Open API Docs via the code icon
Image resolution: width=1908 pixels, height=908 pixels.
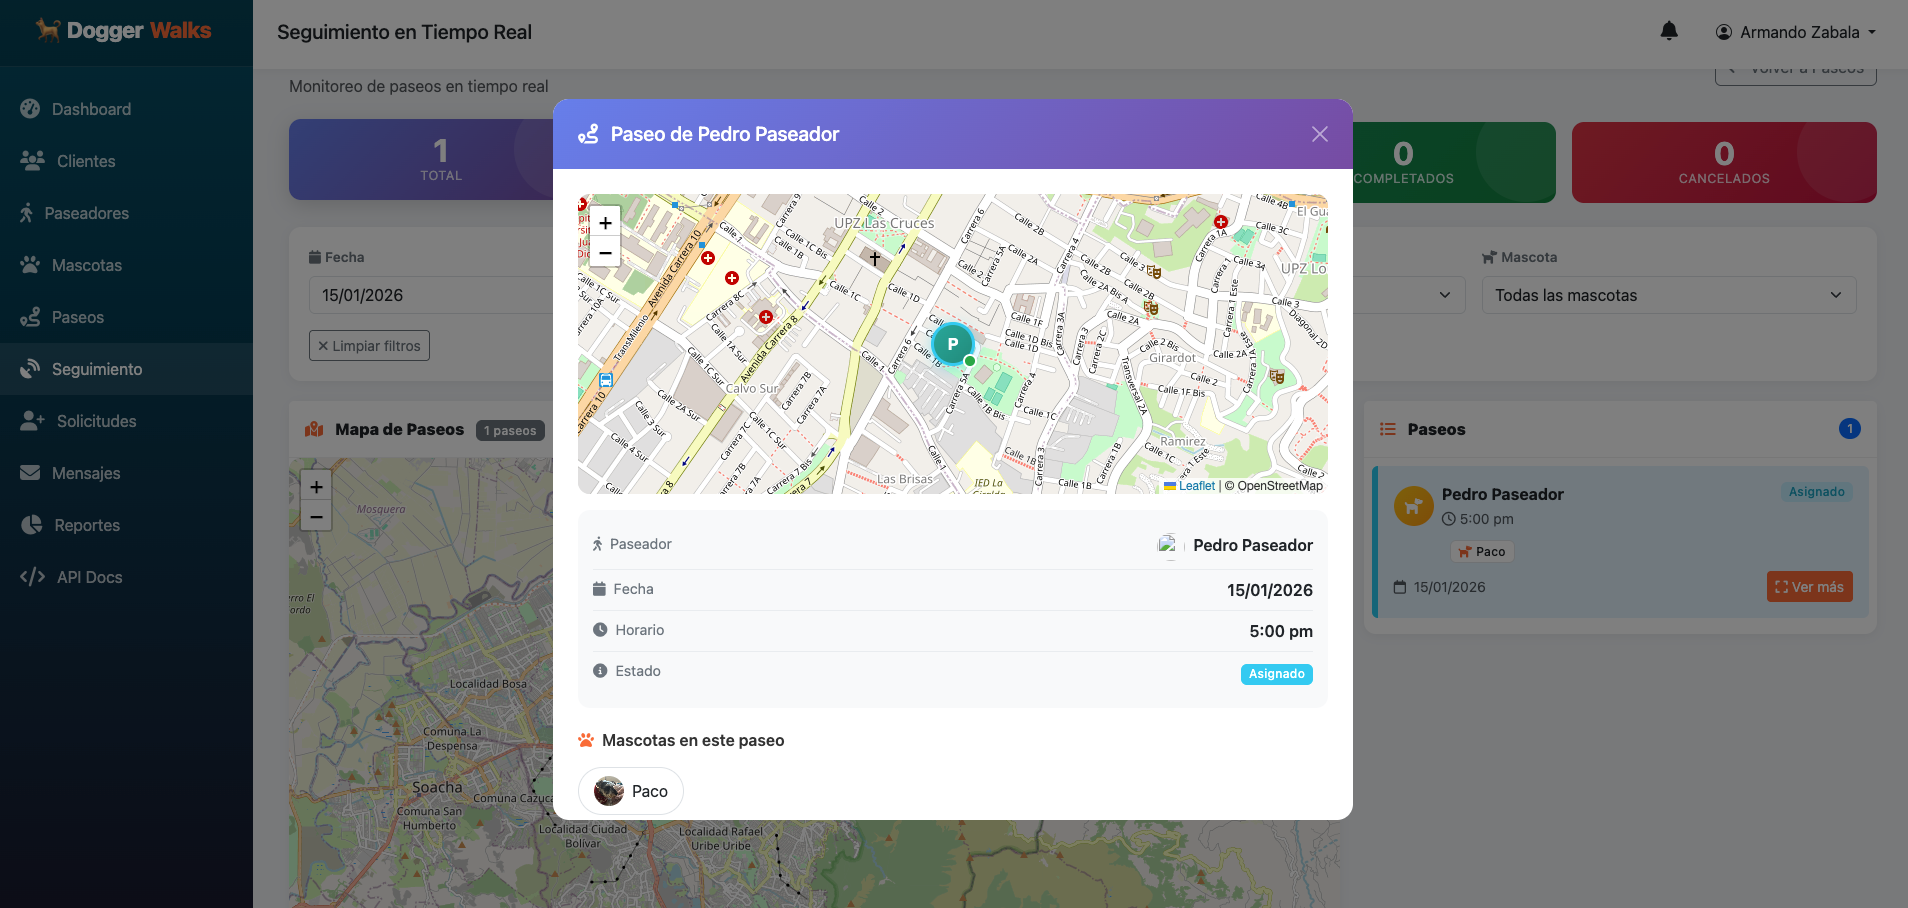coord(33,577)
